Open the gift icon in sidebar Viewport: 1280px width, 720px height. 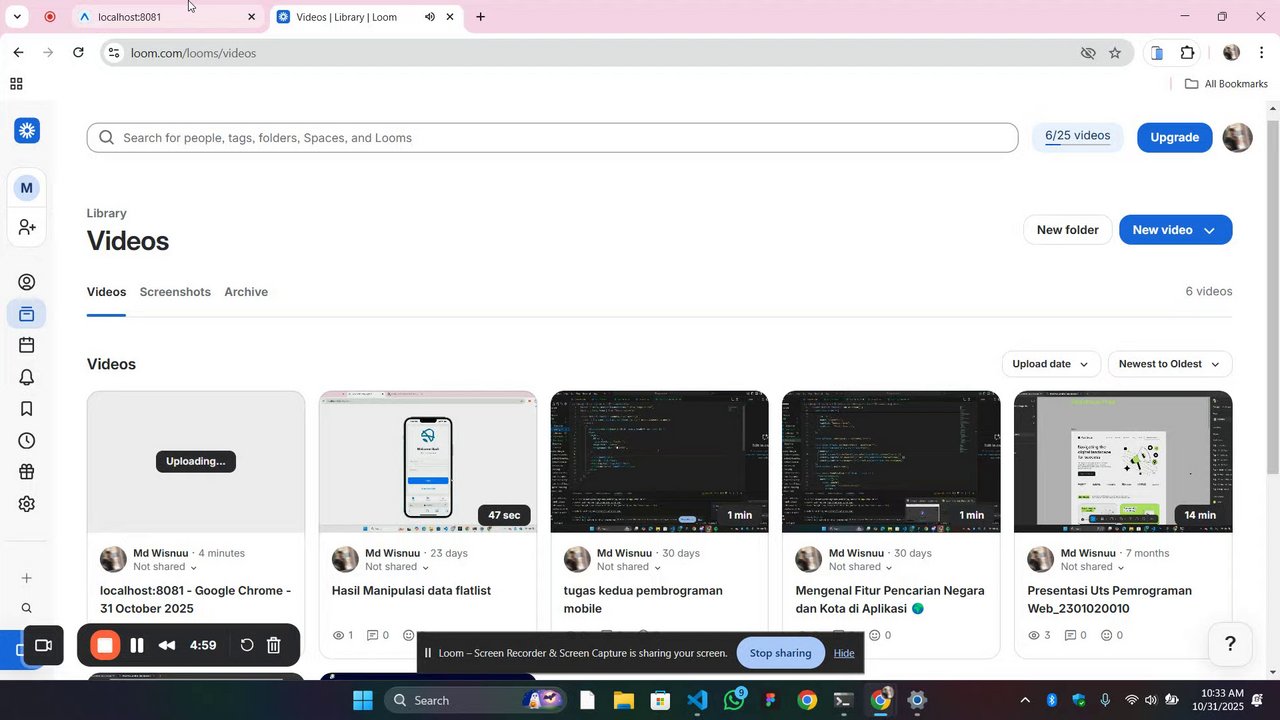pos(27,472)
